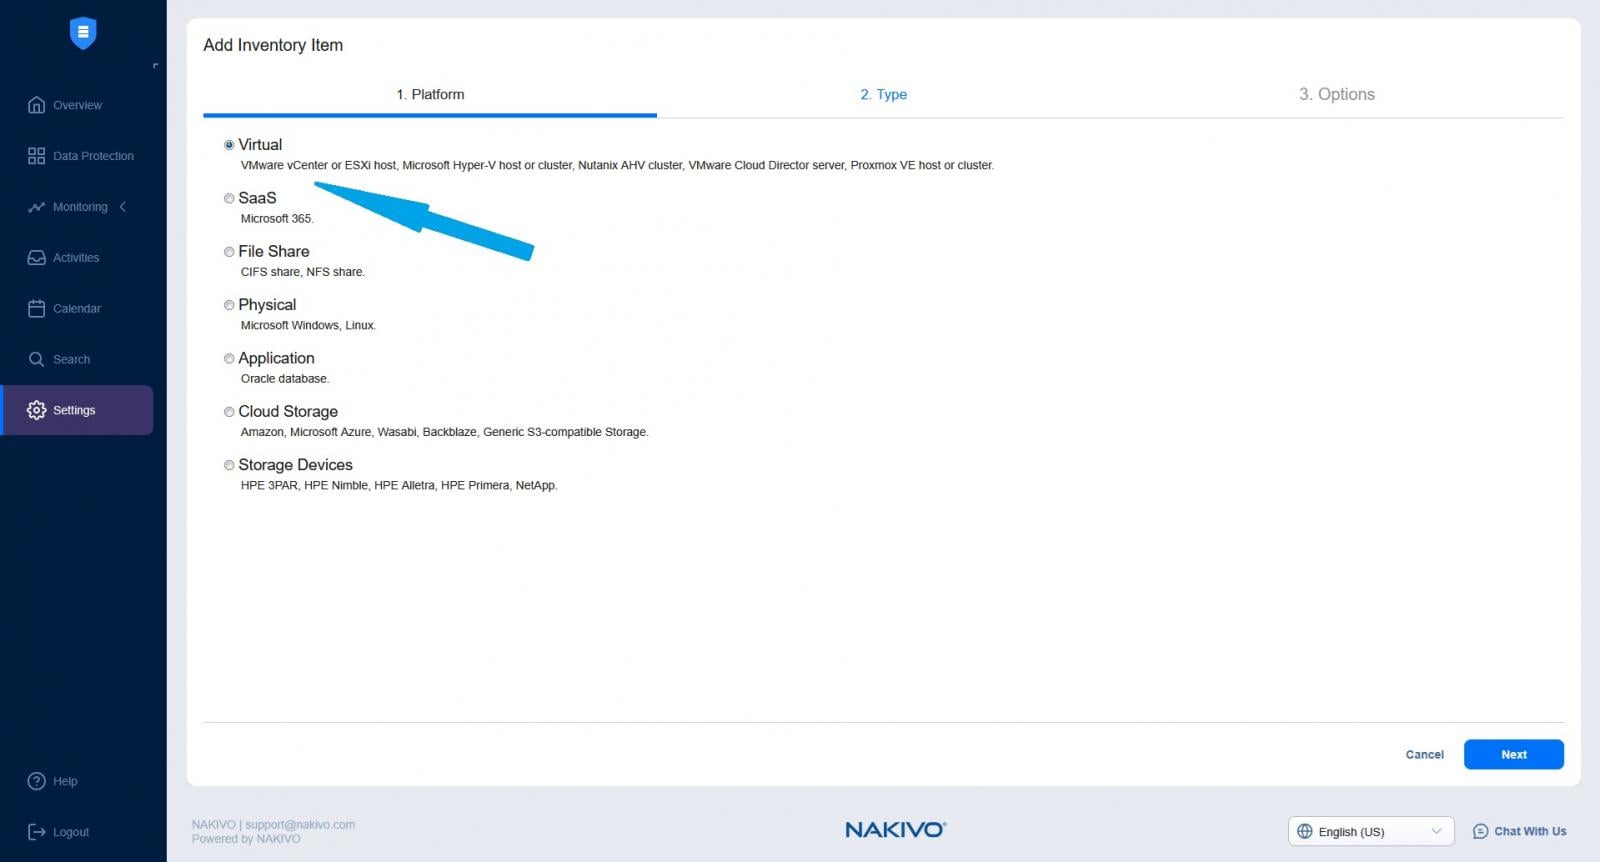Click the Logout exit icon
This screenshot has height=862, width=1600.
click(x=36, y=832)
